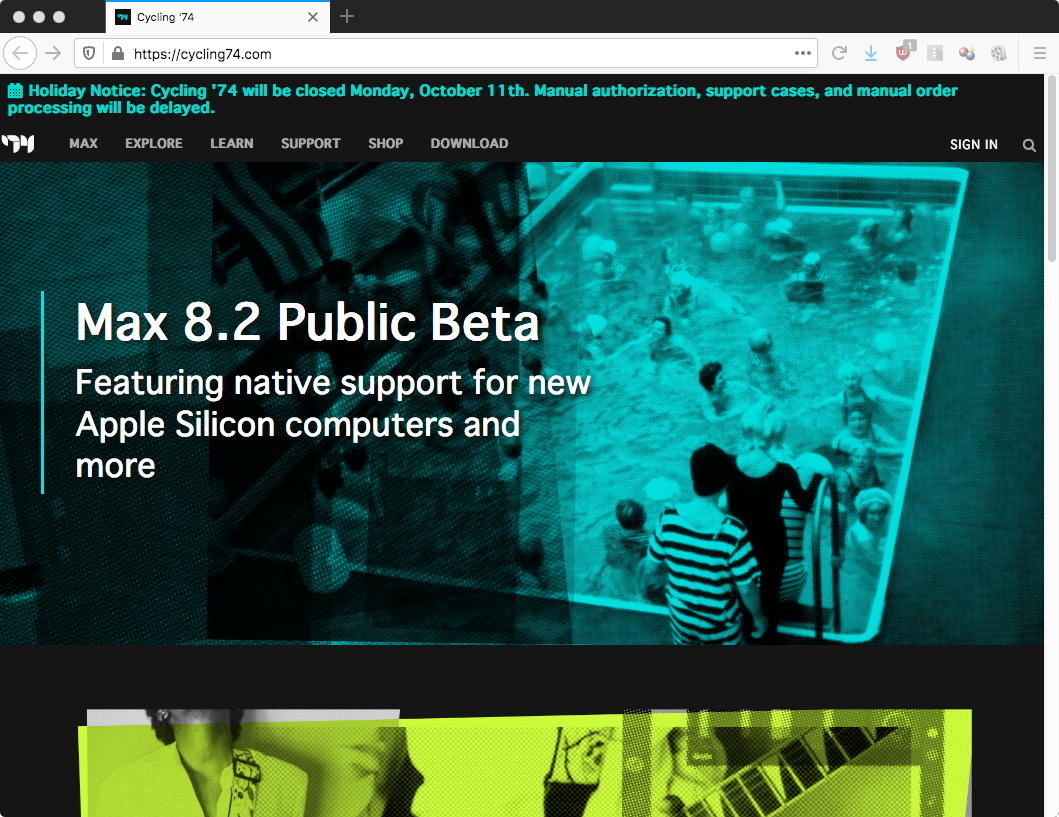Image resolution: width=1059 pixels, height=817 pixels.
Task: Open the downloads arrow in toolbar
Action: point(871,53)
